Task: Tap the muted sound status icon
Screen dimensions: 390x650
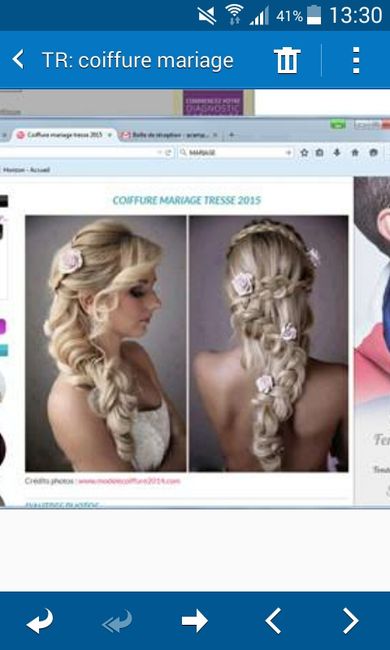Action: coord(207,16)
